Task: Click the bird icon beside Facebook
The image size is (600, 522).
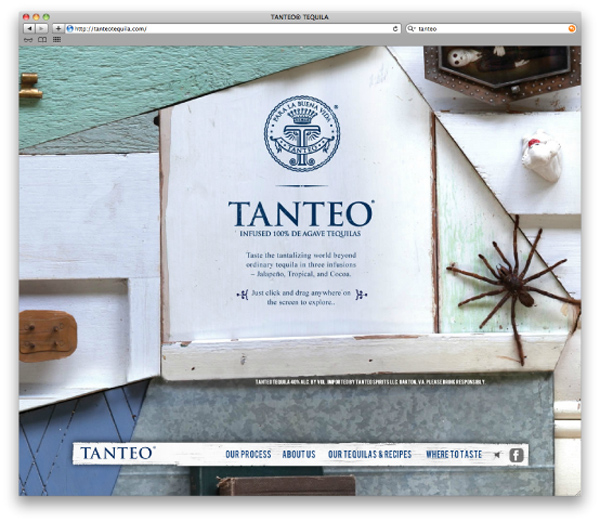Action: tap(497, 455)
